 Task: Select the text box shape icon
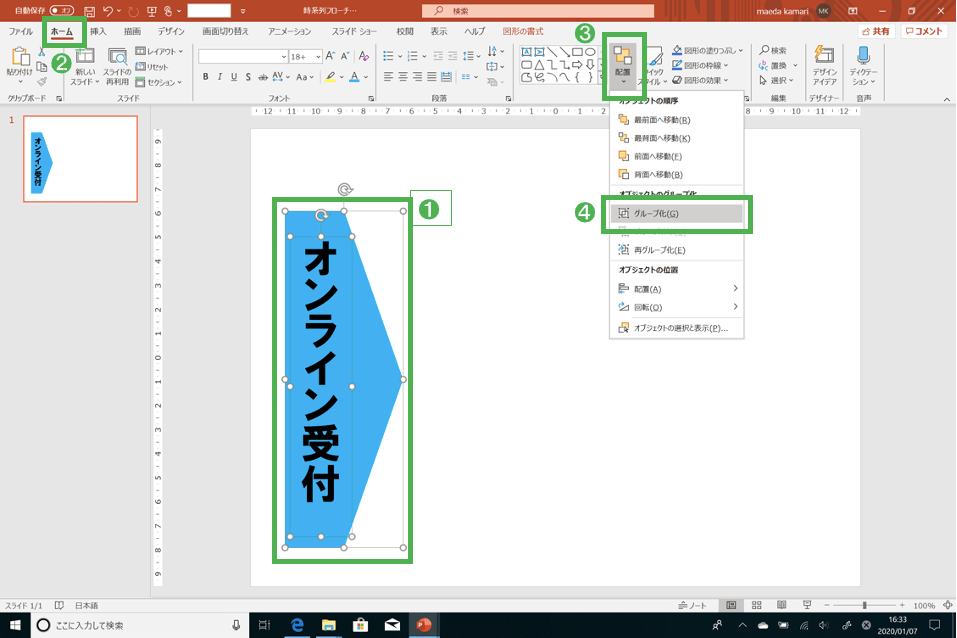click(x=526, y=53)
